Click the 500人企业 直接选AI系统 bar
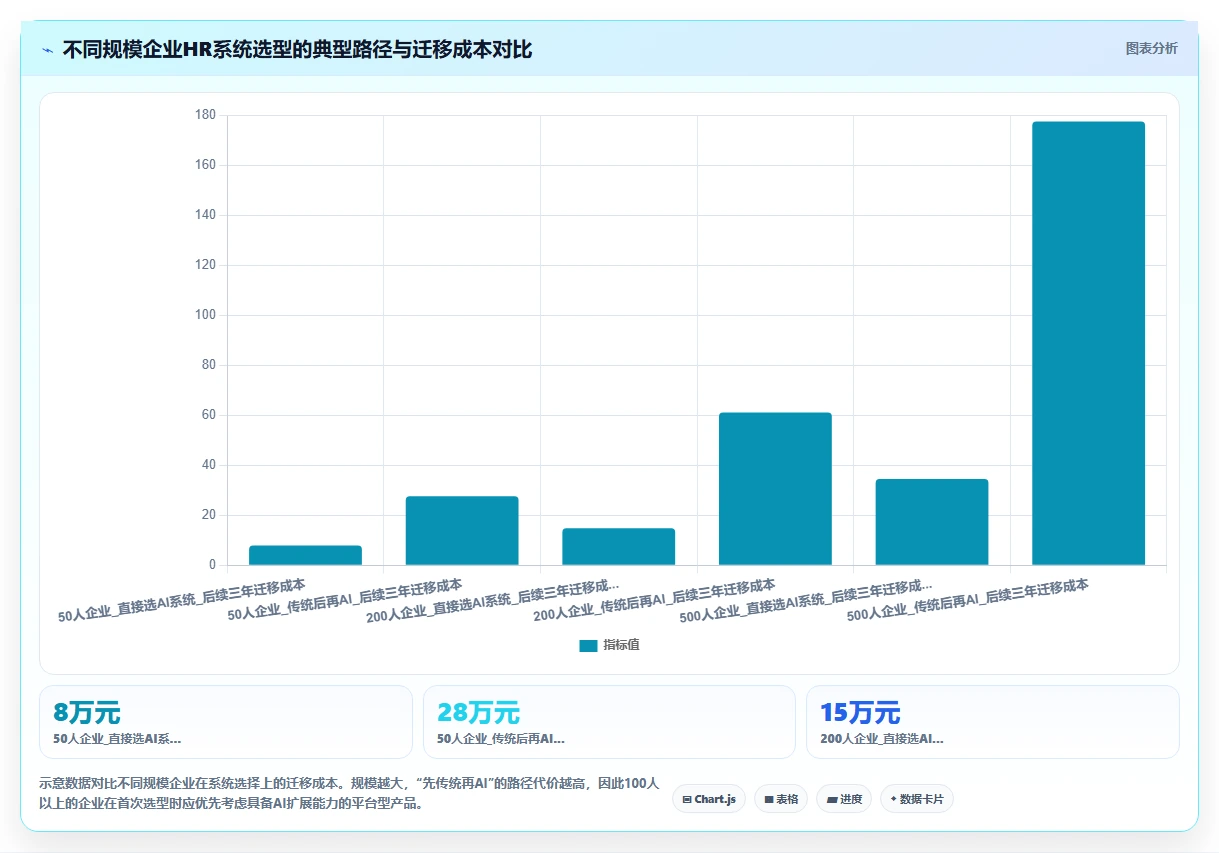The image size is (1219, 853). [x=932, y=522]
